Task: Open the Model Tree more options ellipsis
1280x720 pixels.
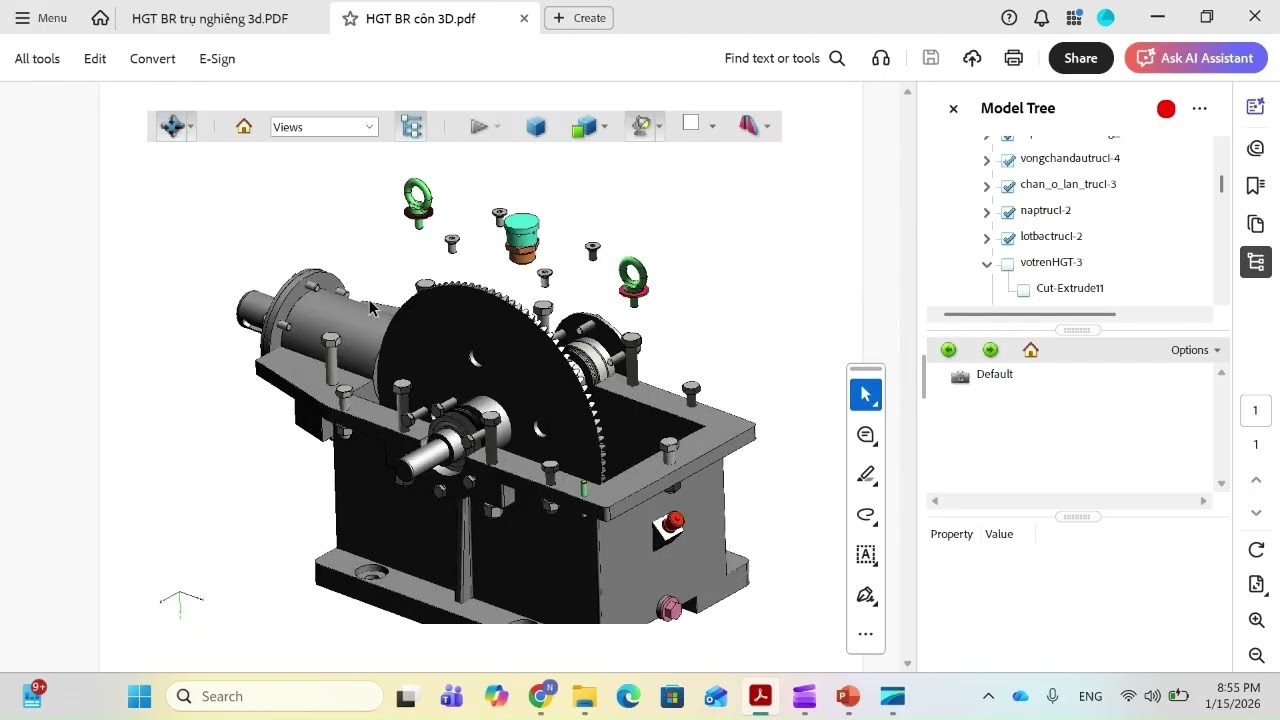Action: [x=1200, y=109]
